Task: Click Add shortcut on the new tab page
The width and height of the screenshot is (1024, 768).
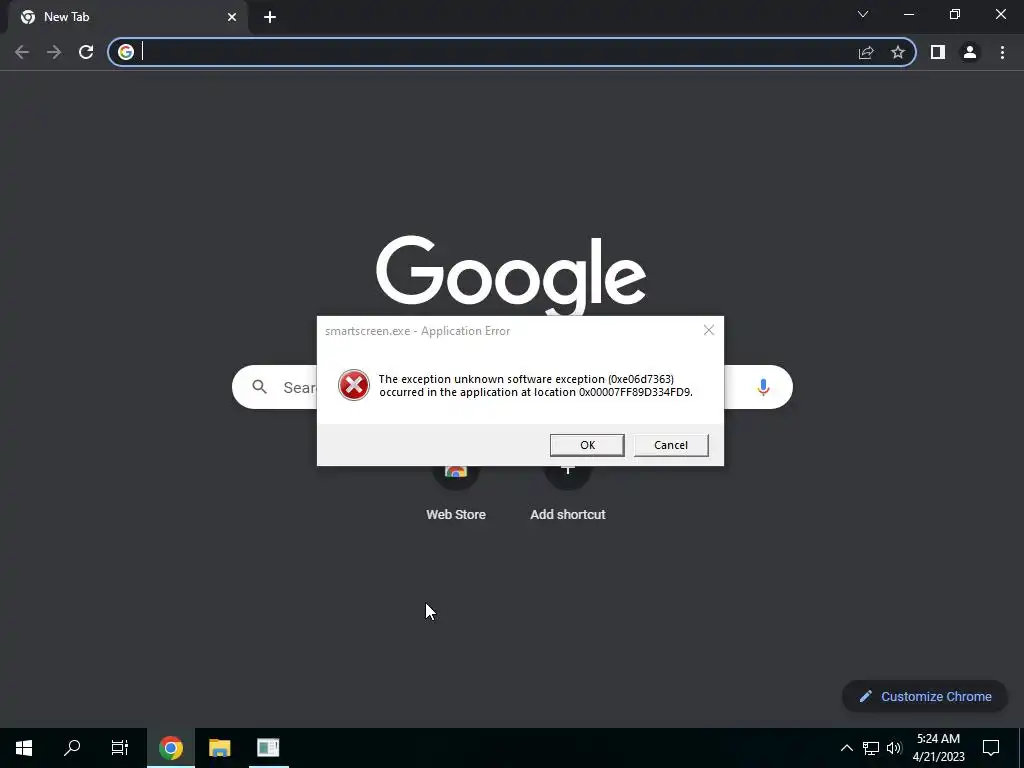Action: coord(568,495)
